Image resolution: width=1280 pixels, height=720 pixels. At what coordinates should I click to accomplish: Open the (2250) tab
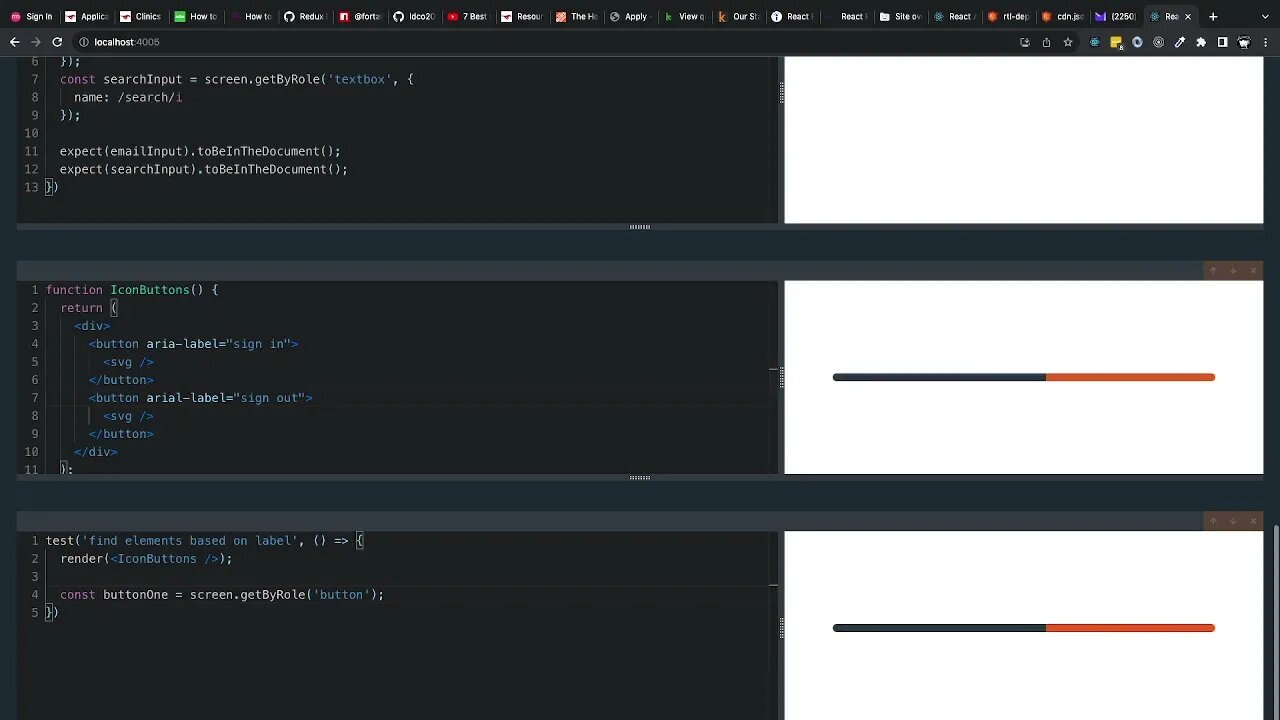pyautogui.click(x=1116, y=16)
